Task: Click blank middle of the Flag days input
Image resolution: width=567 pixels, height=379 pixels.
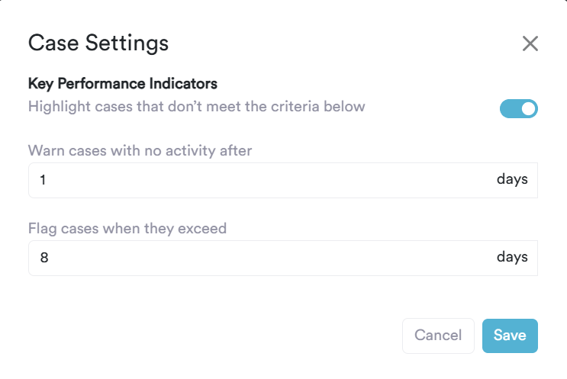Action: click(271, 258)
